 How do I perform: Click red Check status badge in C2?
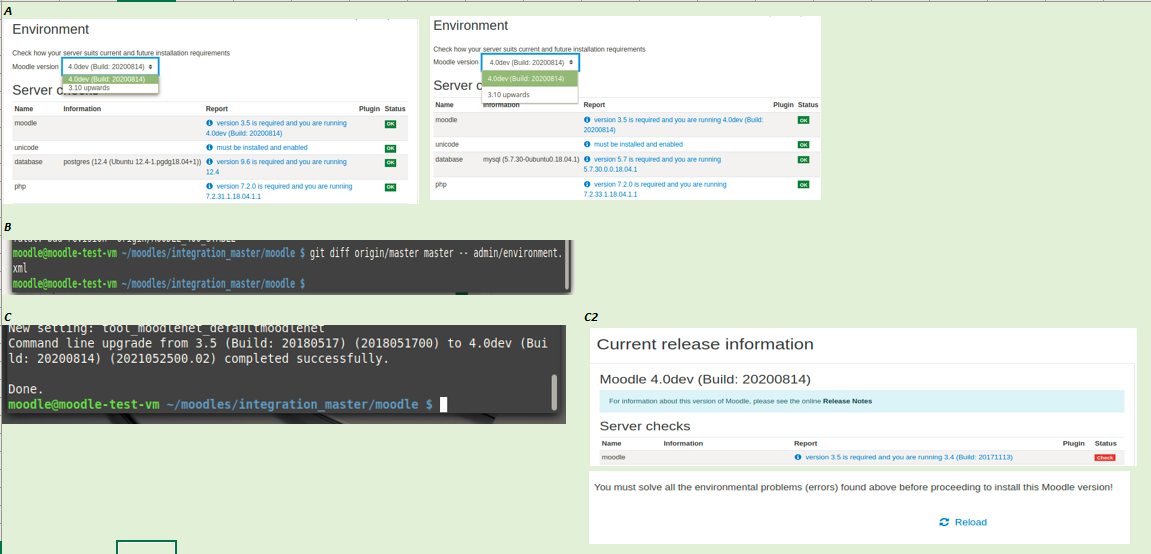click(1105, 457)
